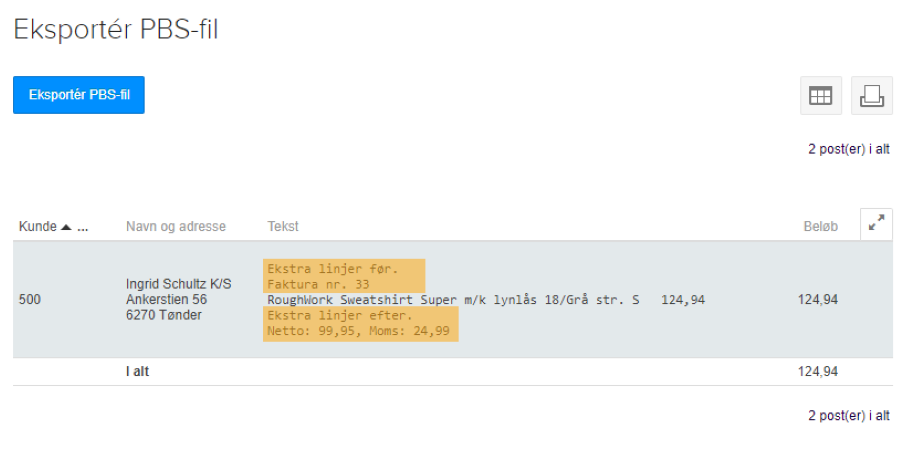Click highlighted text Ekstra linjer efter.
The height and width of the screenshot is (457, 900).
coord(339,315)
